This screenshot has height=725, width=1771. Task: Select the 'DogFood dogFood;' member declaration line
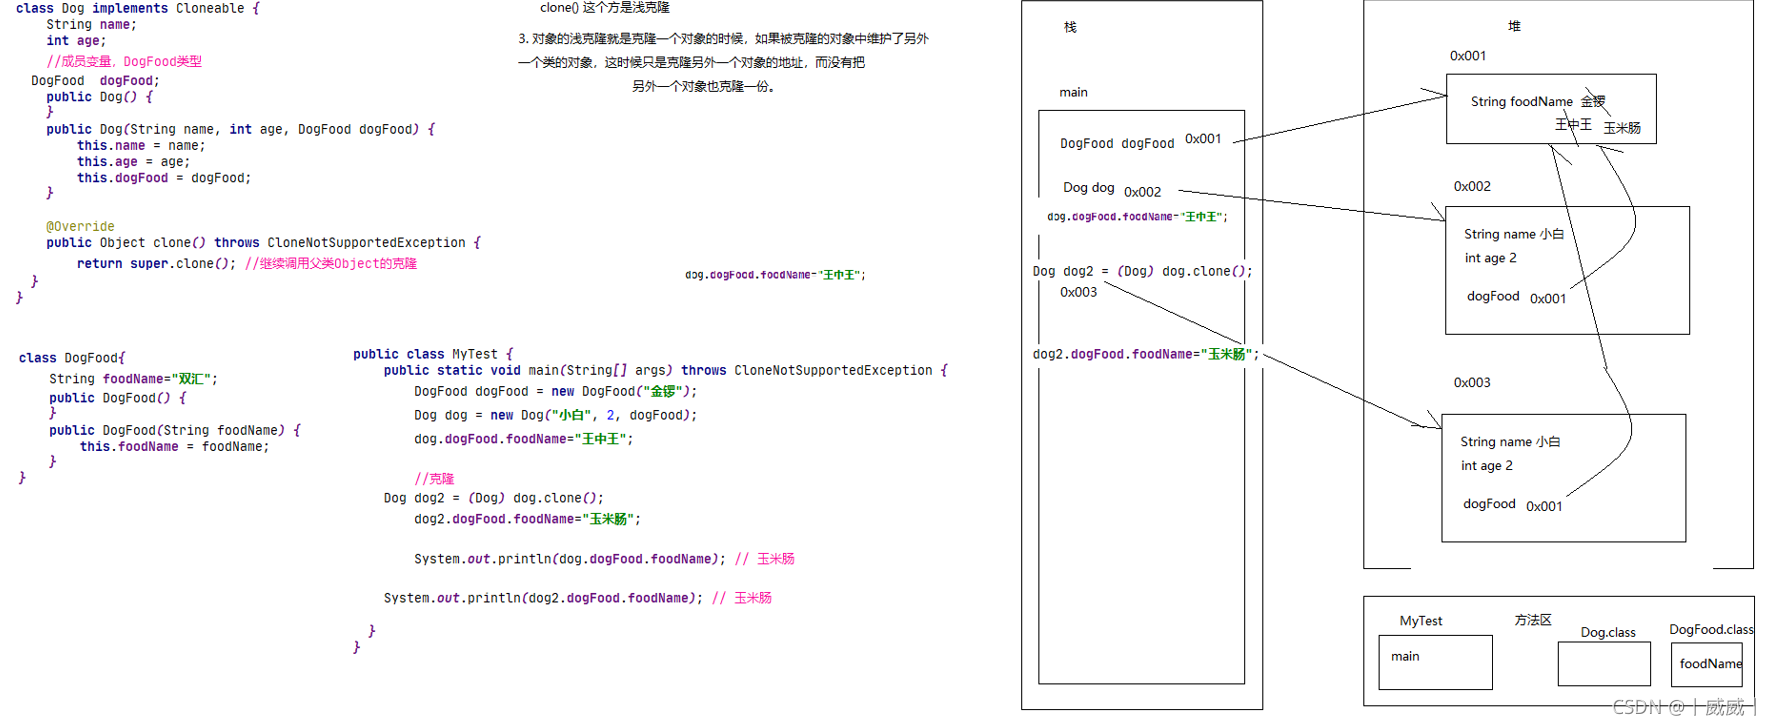(x=95, y=81)
